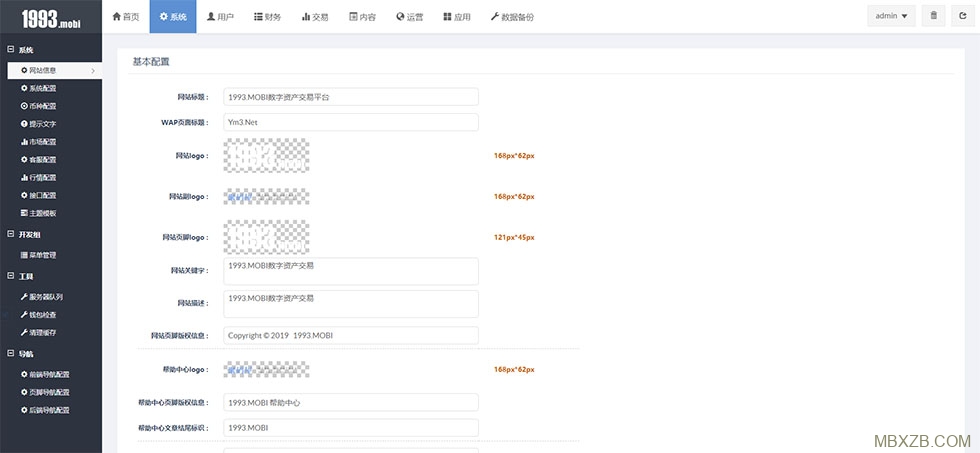Click the 基本配置 section heading
This screenshot has width=980, height=453.
151,62
